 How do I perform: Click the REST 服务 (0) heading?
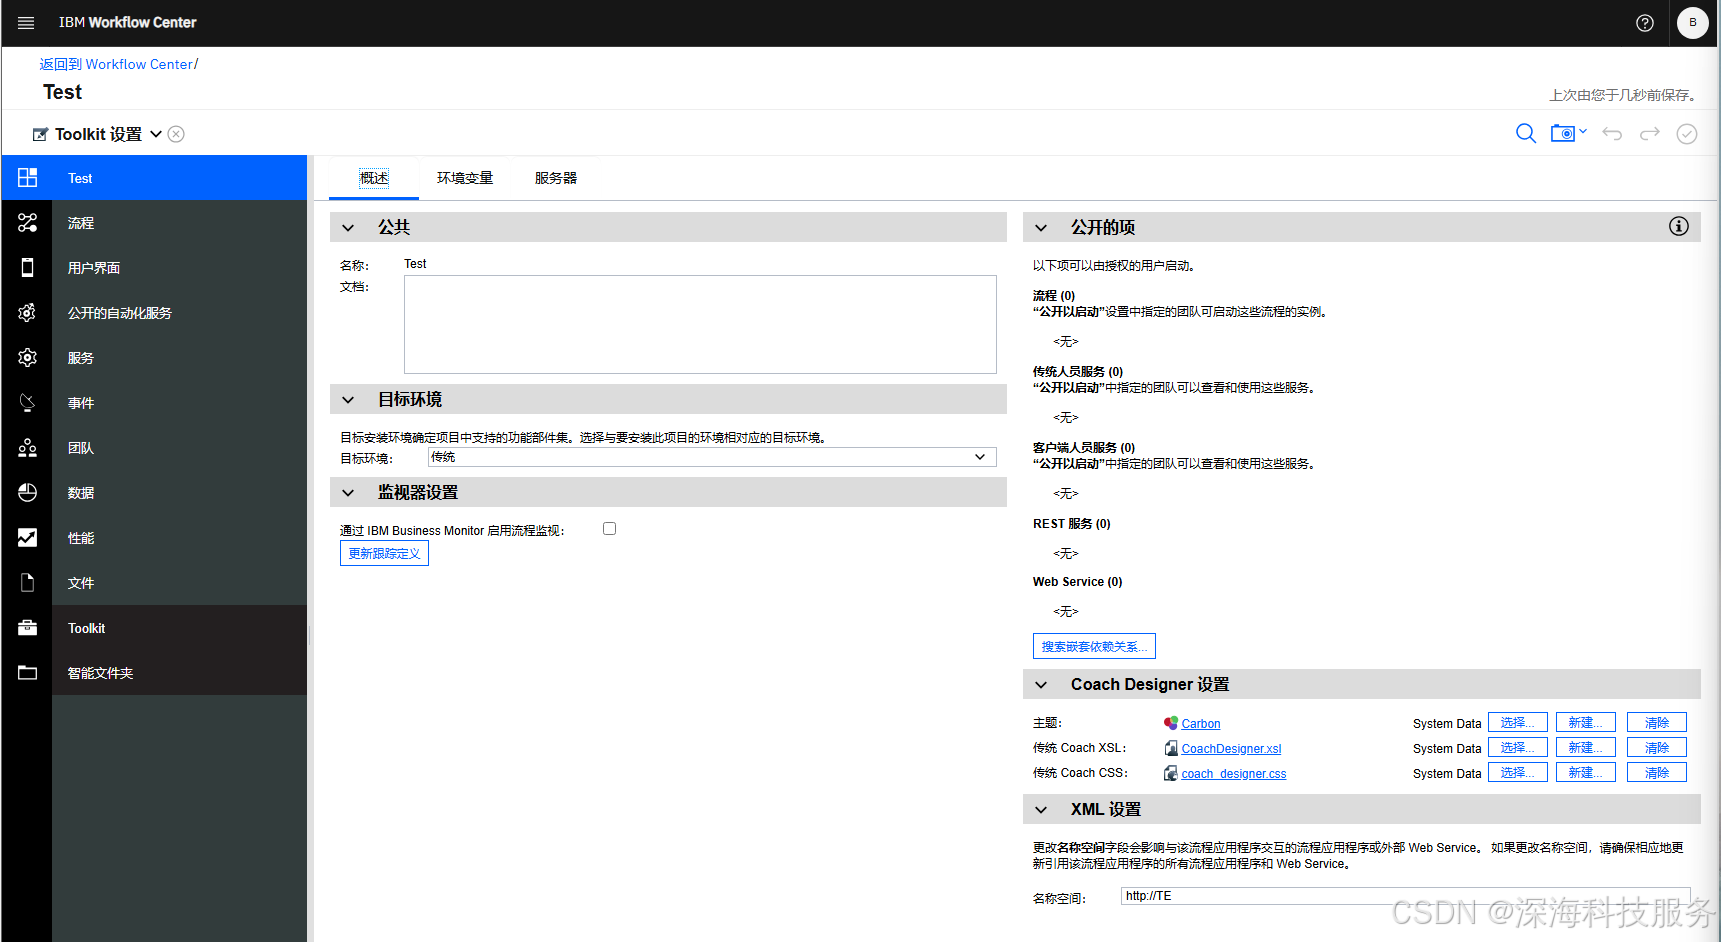pyautogui.click(x=1072, y=524)
